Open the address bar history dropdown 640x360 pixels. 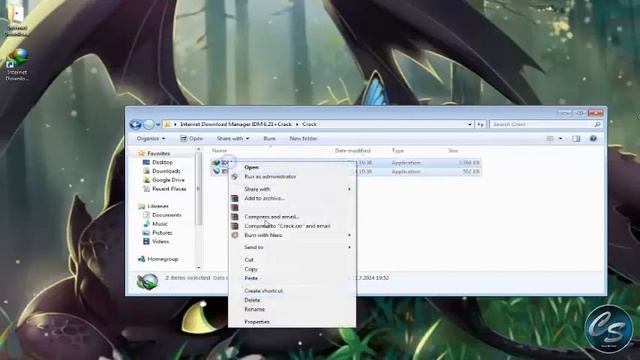coord(469,124)
